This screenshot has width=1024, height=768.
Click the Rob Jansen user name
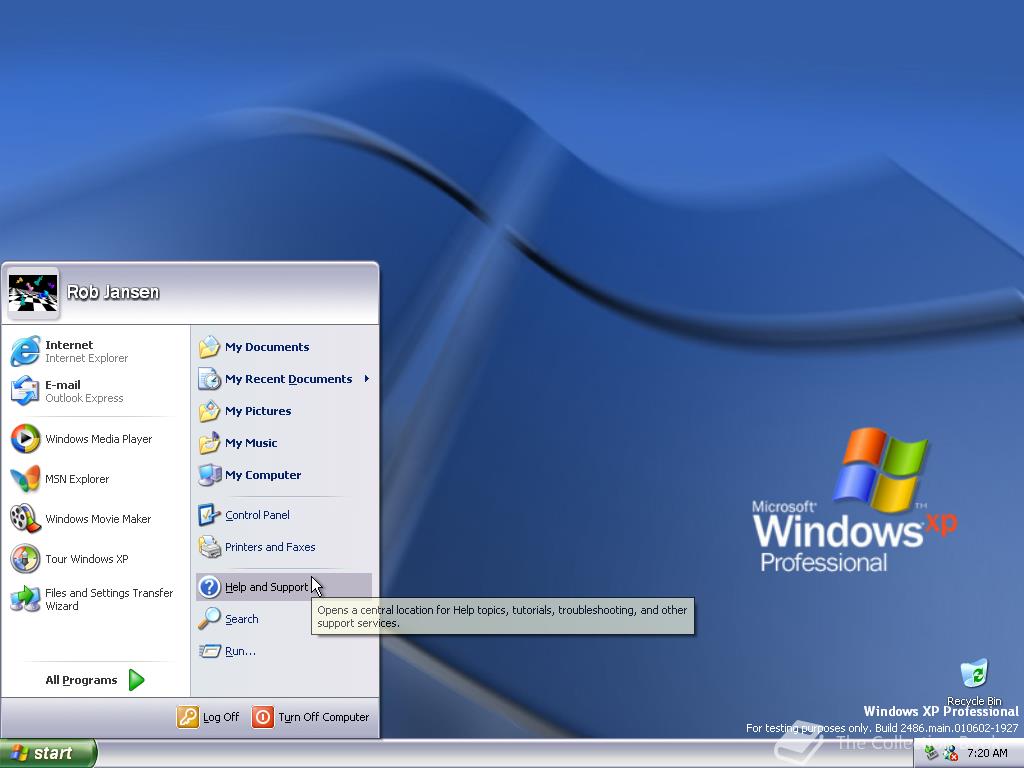pos(113,292)
